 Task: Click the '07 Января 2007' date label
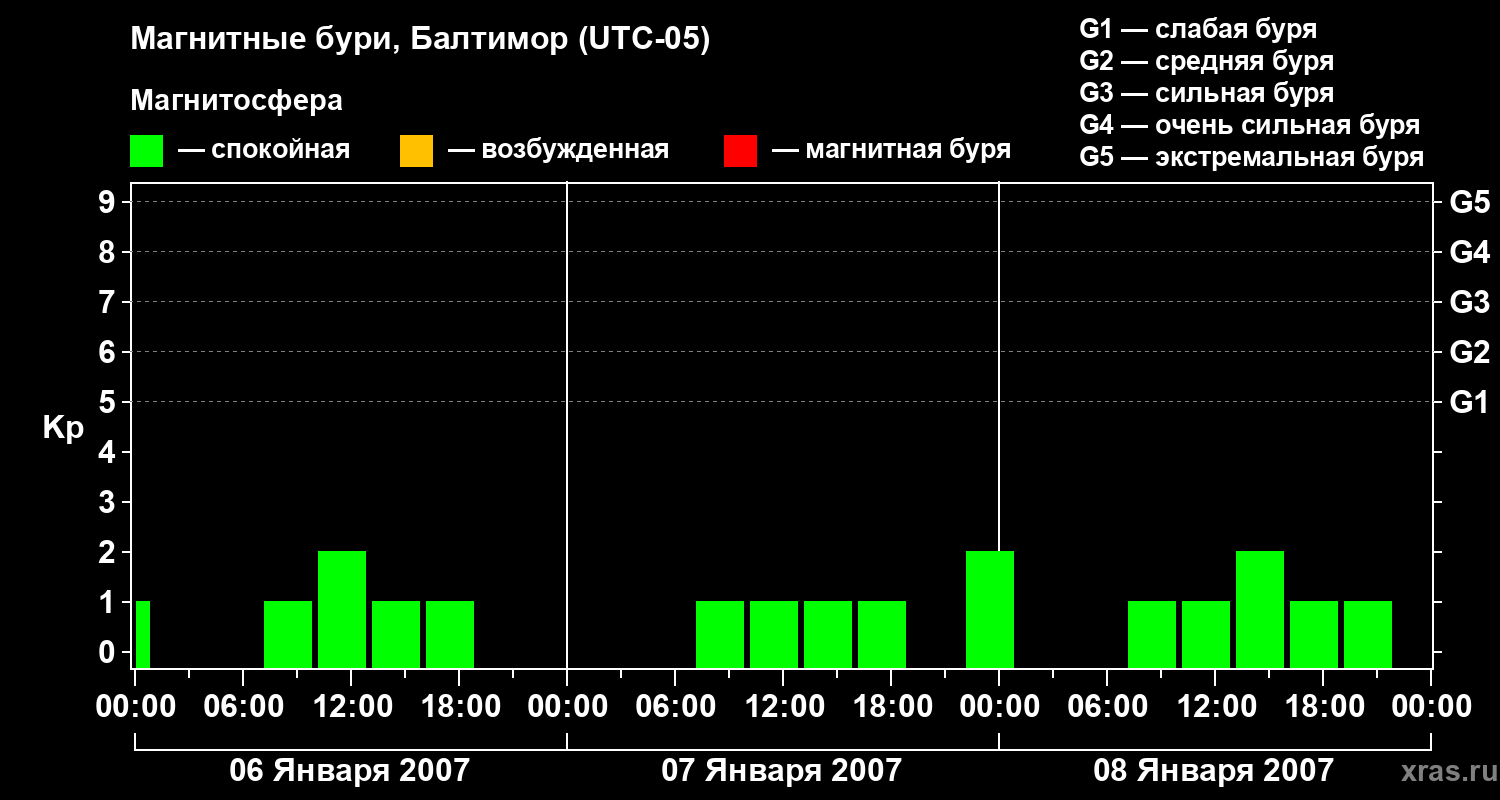[781, 770]
